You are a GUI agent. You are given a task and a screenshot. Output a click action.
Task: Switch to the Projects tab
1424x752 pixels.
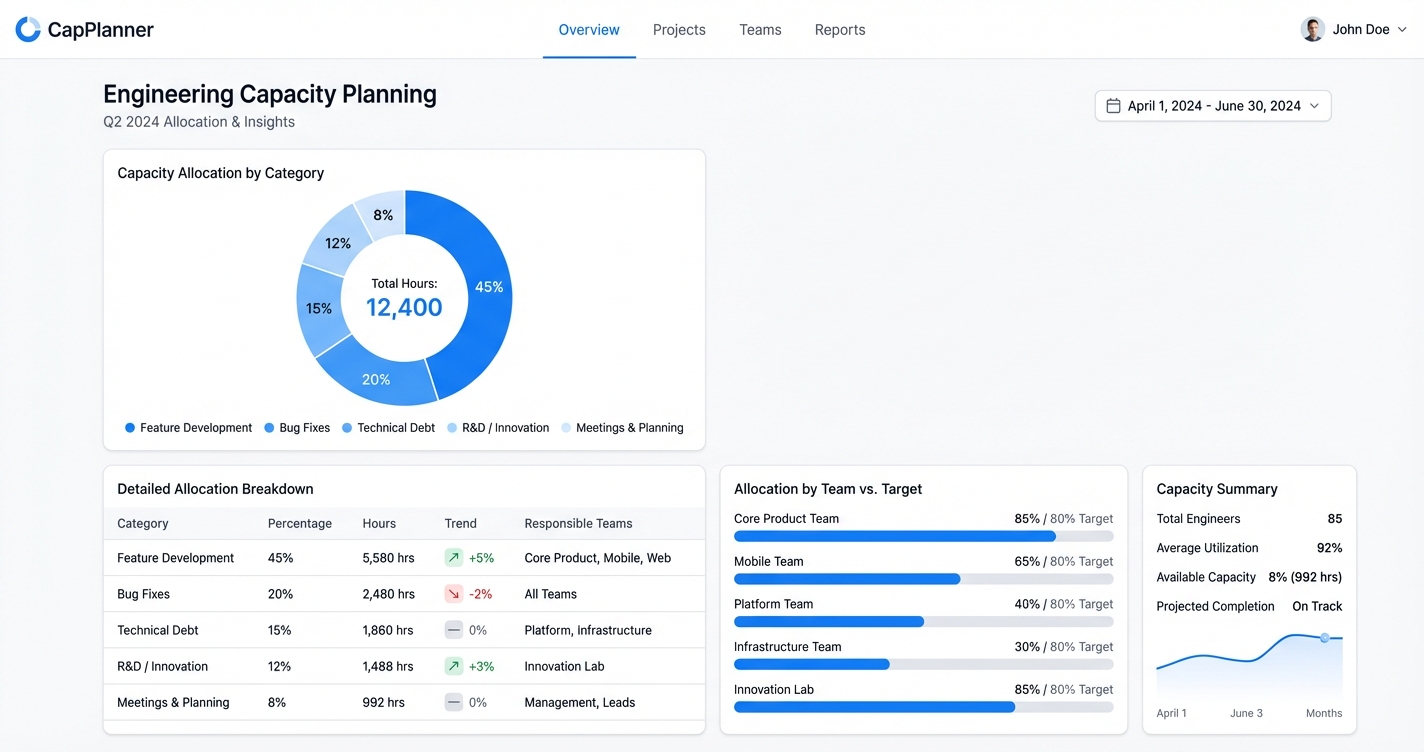678,29
